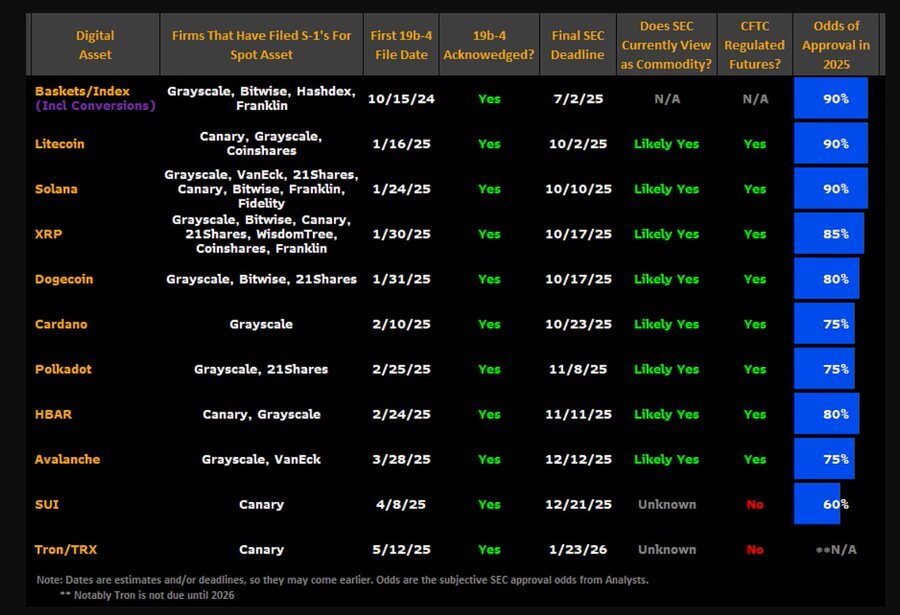Click the 12/12/25 deadline for Avalanche
This screenshot has height=615, width=900.
pos(578,459)
